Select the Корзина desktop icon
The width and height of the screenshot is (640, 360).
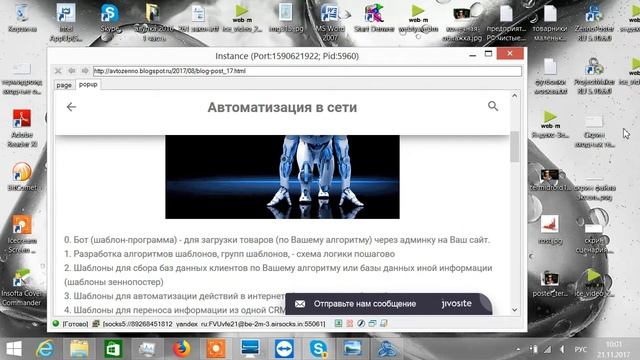pos(22,18)
